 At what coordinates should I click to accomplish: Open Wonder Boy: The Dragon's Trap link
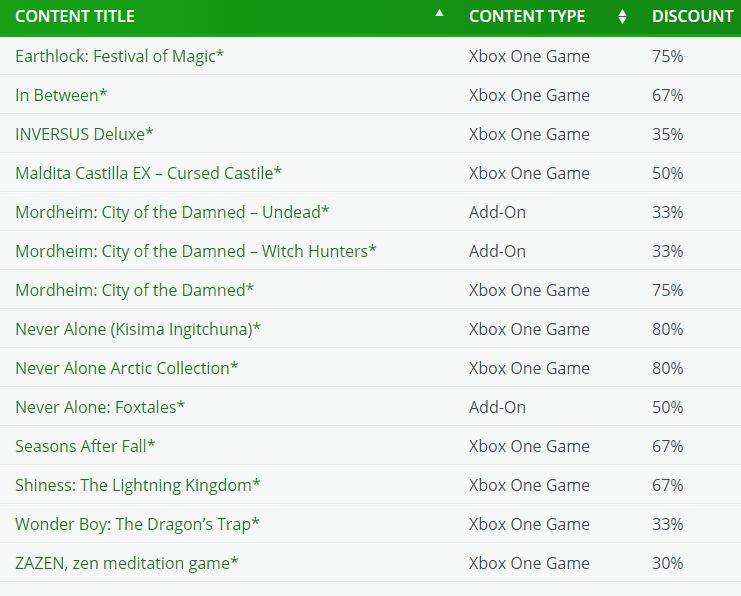137,524
